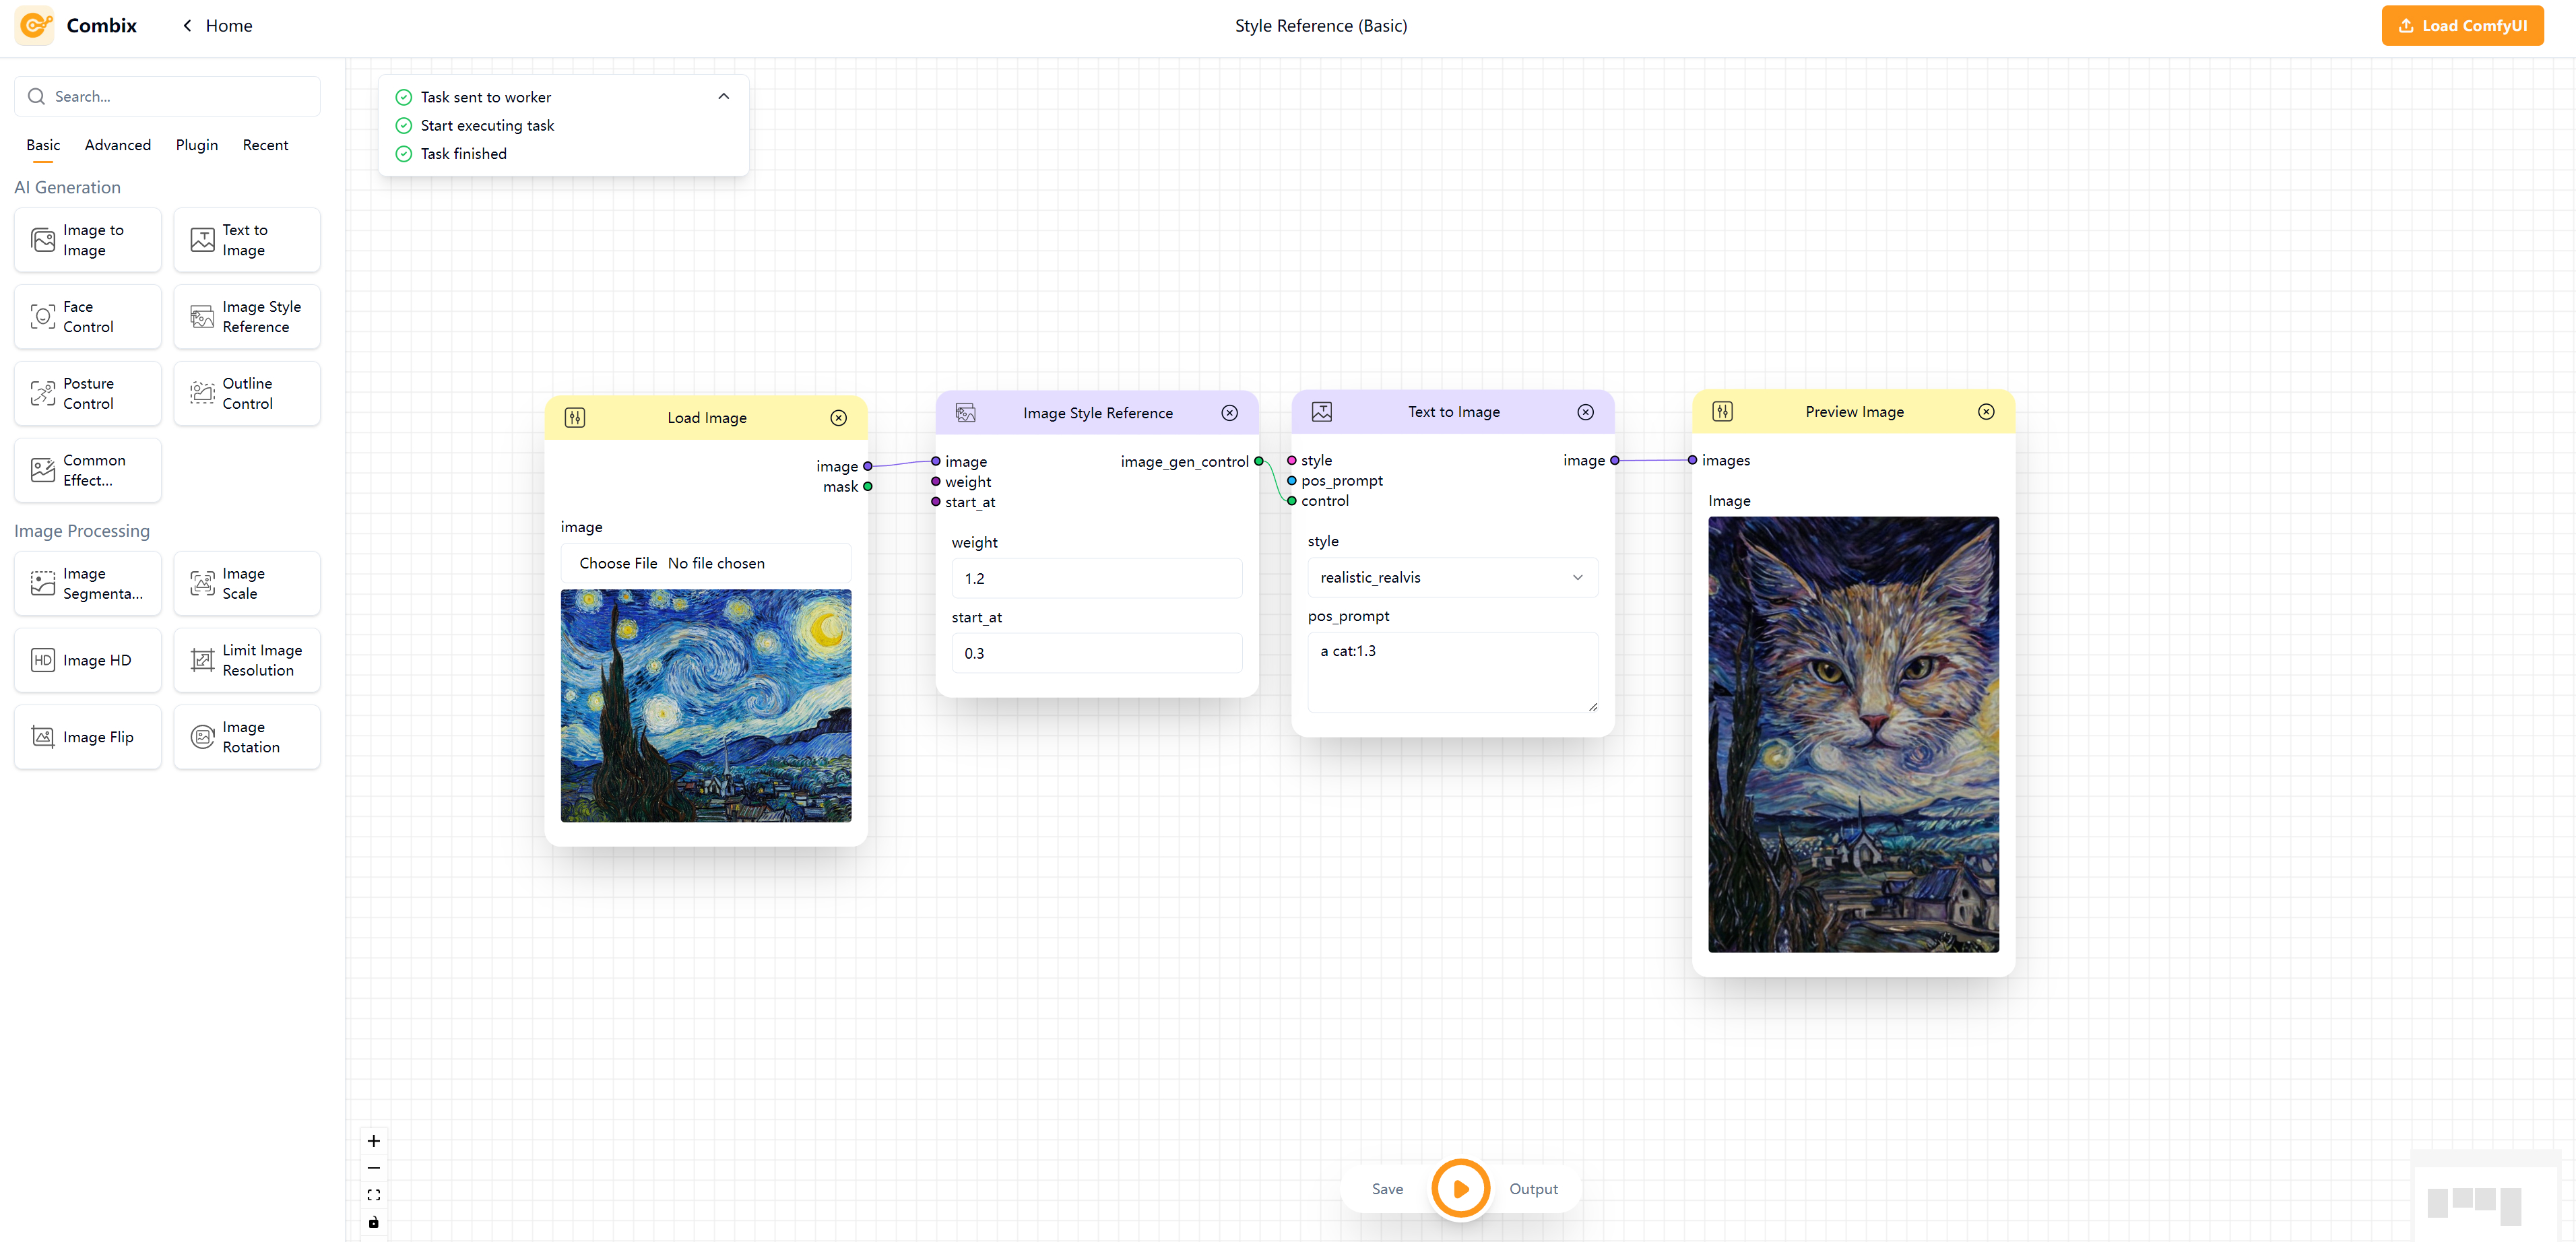Add the Image Style Reference node from the sidebar
The image size is (2576, 1242).
247,317
